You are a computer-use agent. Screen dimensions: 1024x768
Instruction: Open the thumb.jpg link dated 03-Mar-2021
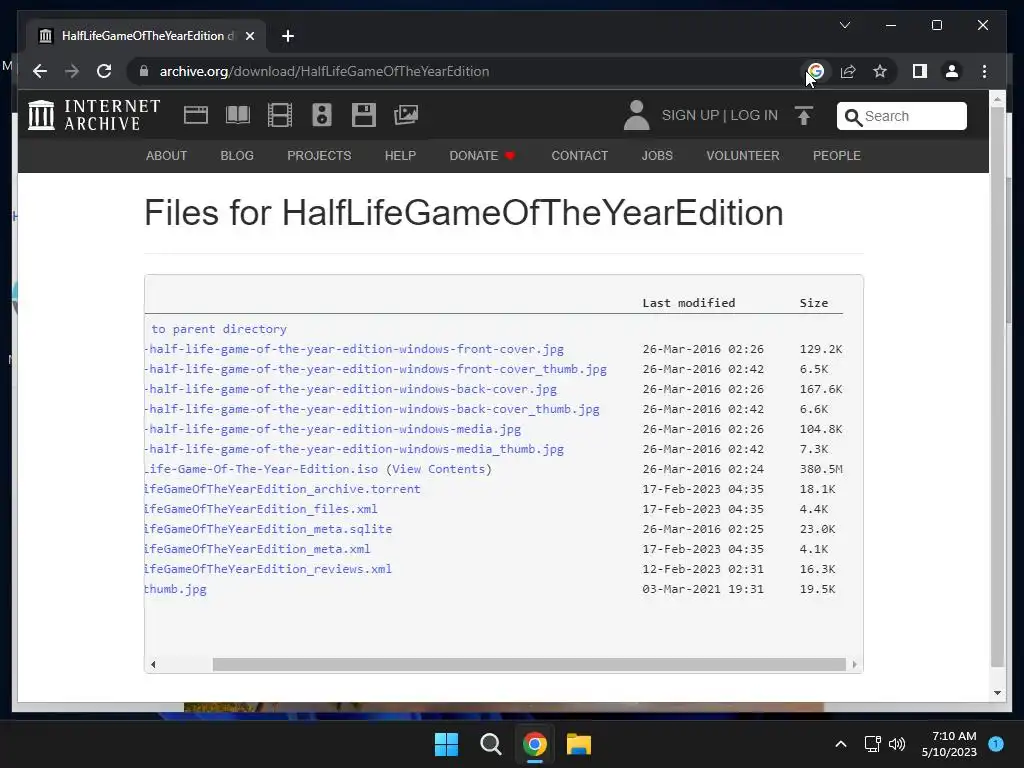click(x=176, y=589)
